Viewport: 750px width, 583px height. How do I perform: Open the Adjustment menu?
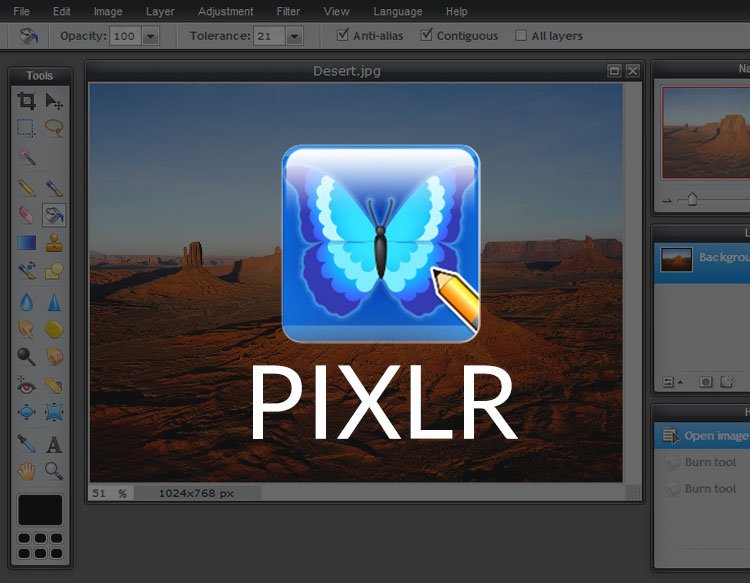(x=225, y=11)
